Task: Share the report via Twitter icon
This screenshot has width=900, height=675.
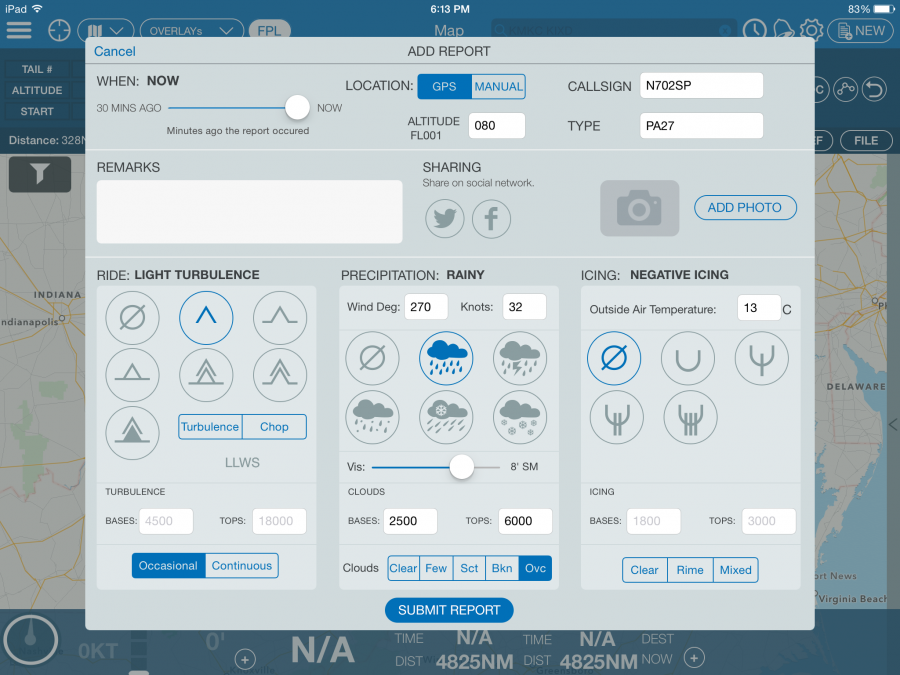Action: (444, 218)
